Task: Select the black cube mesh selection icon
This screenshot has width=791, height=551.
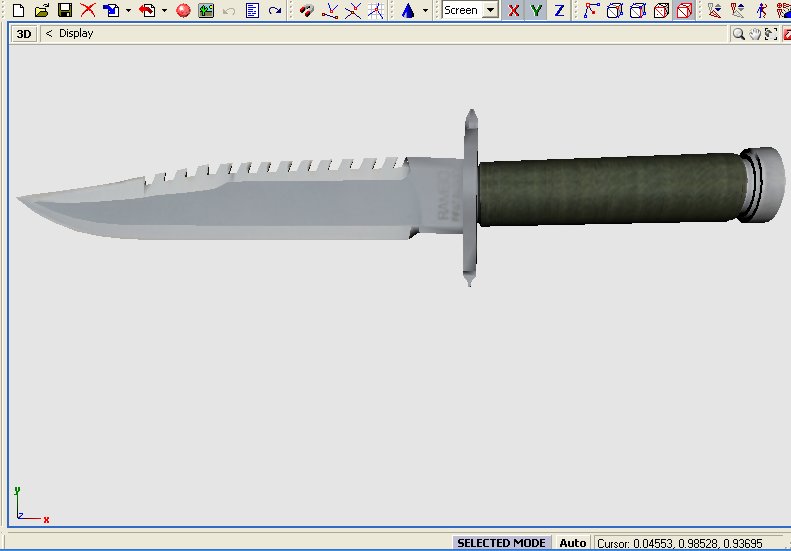Action: (661, 10)
